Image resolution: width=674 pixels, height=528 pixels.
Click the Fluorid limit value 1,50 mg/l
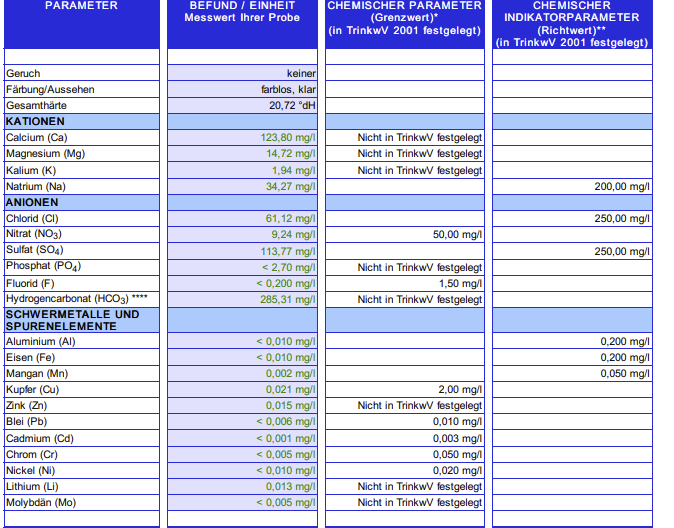[460, 283]
